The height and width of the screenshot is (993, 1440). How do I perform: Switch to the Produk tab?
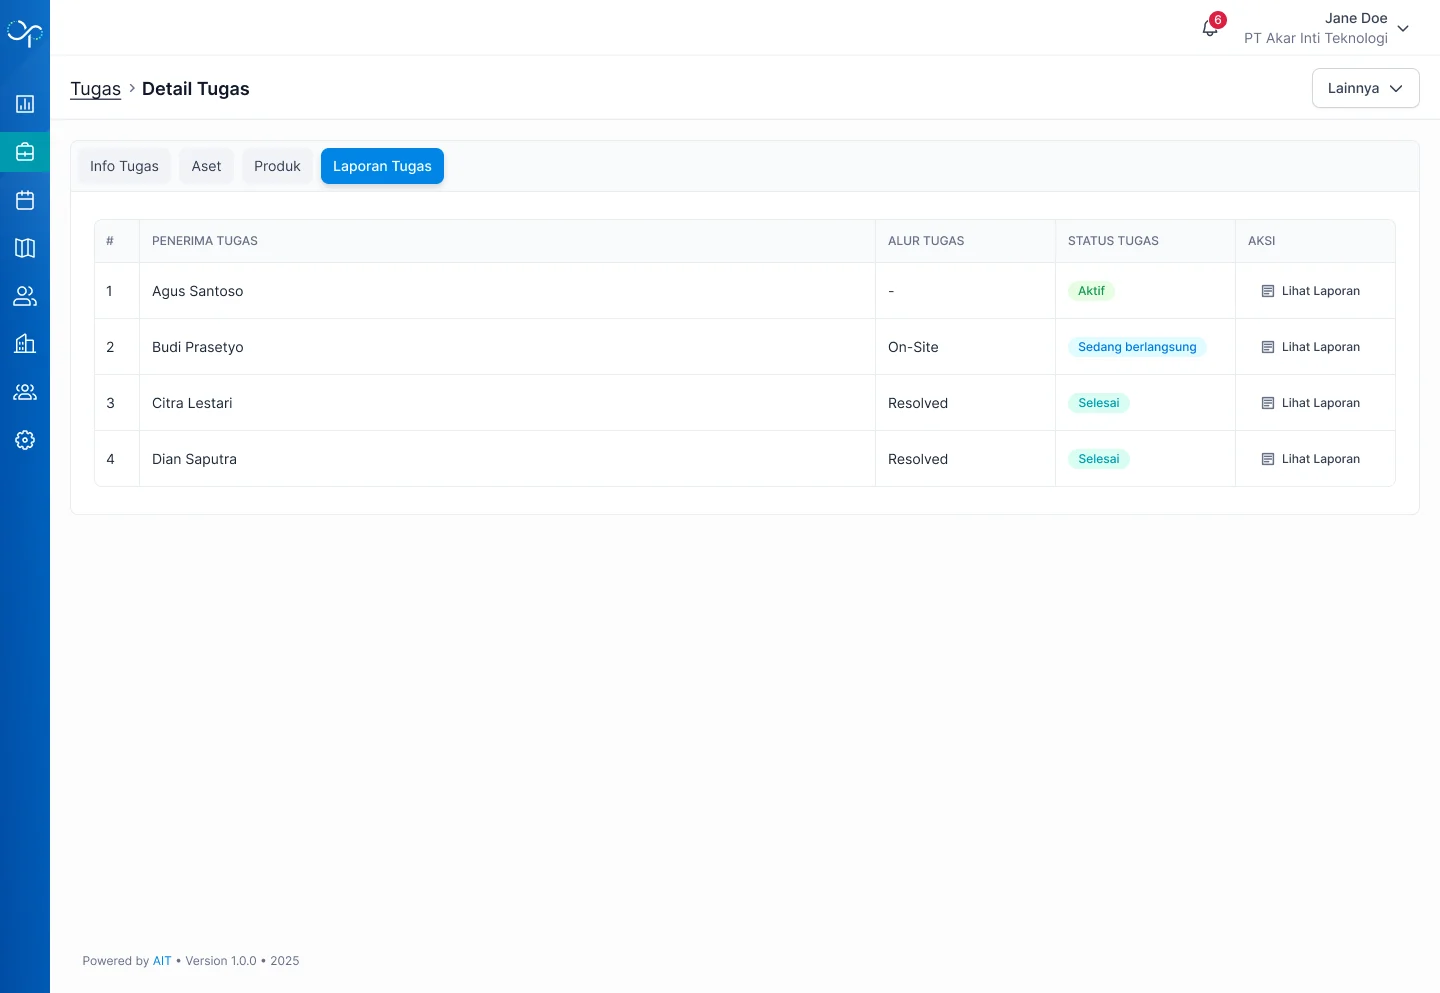point(277,166)
